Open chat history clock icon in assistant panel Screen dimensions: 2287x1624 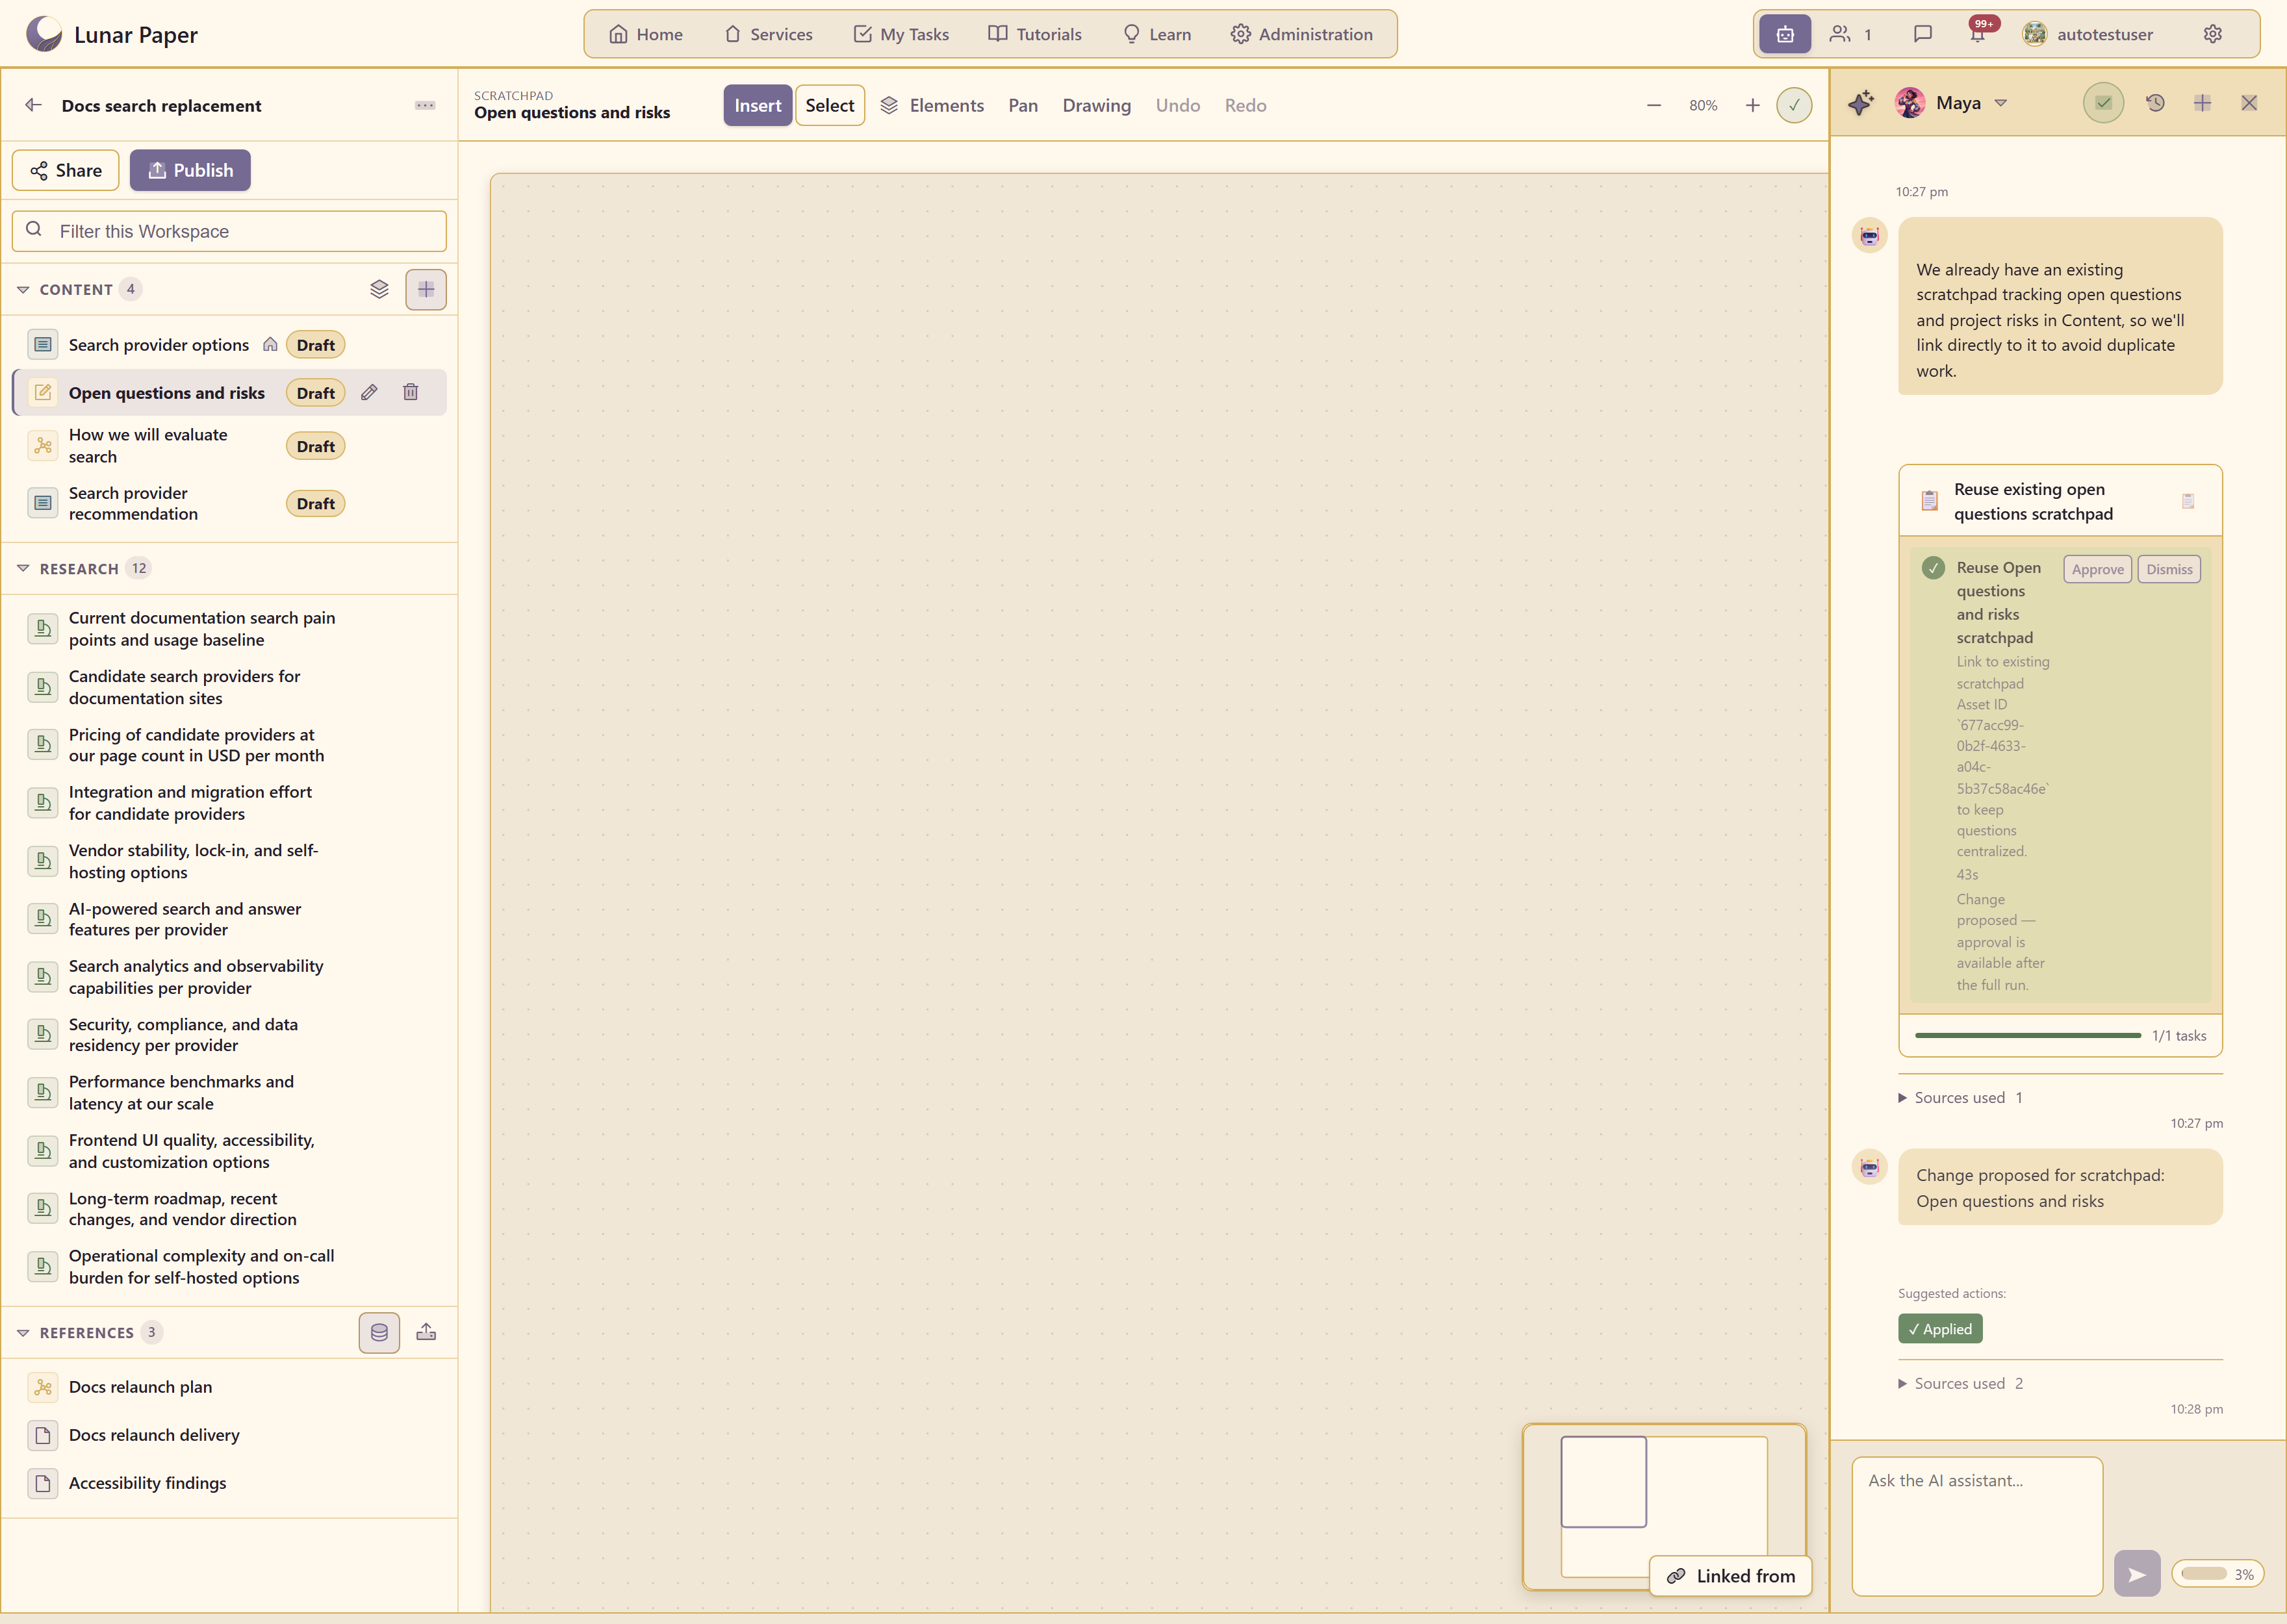[2155, 103]
